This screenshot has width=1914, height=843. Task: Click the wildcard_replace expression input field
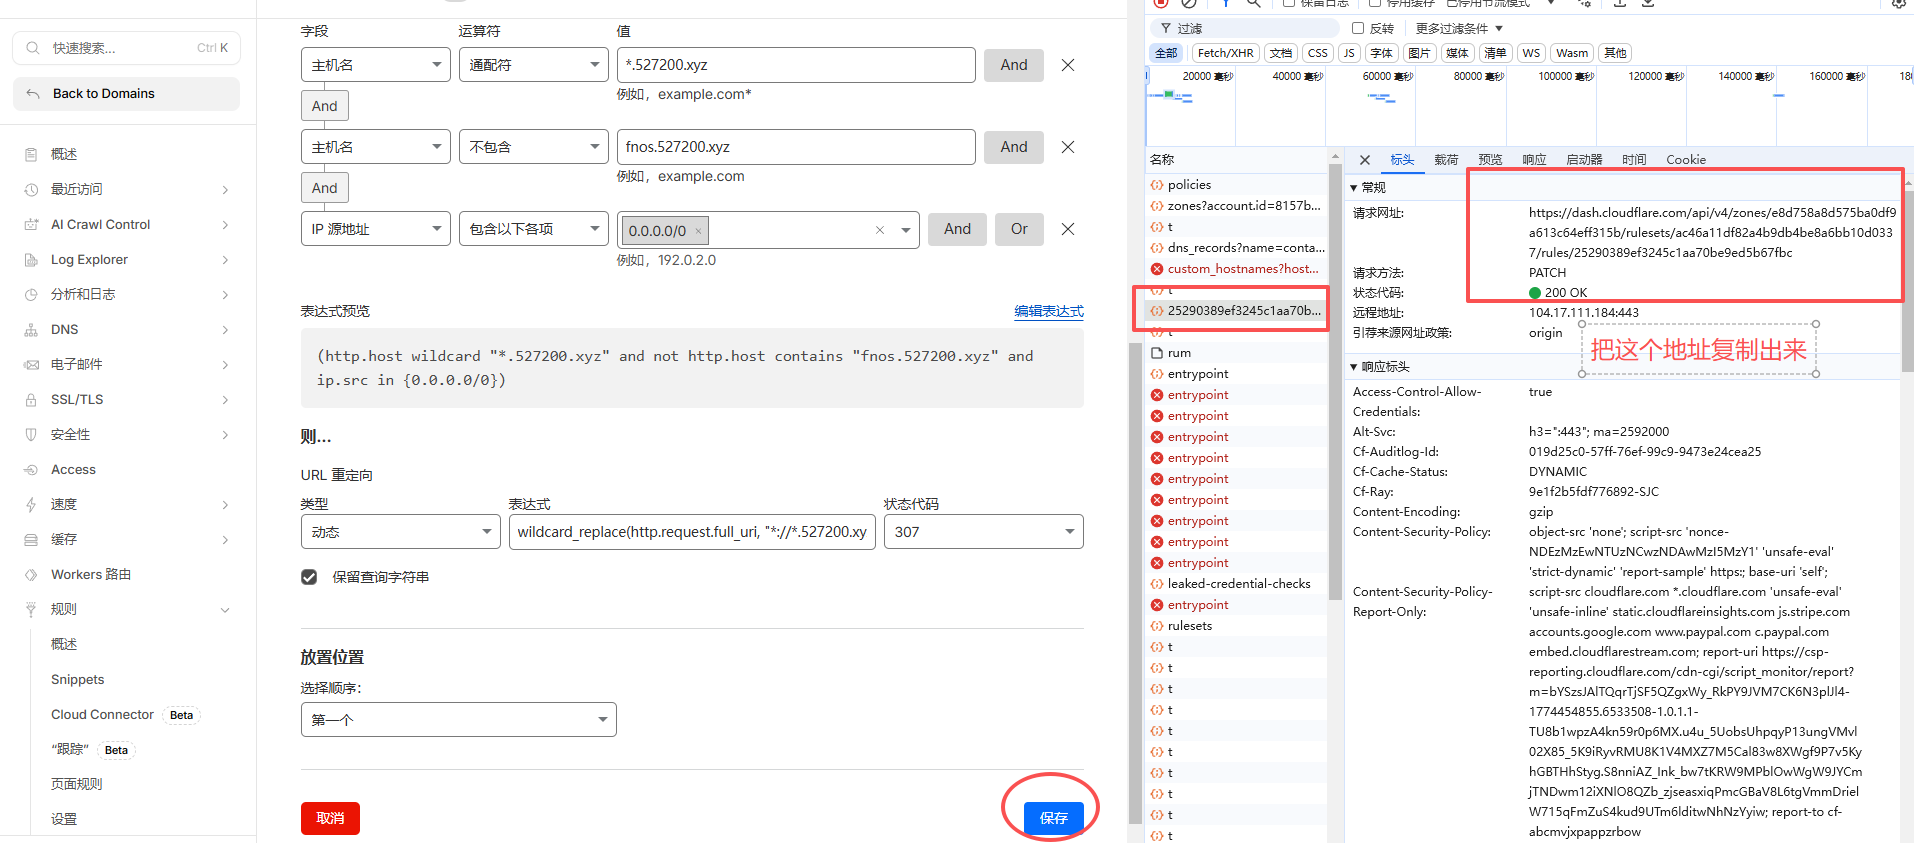pos(692,532)
